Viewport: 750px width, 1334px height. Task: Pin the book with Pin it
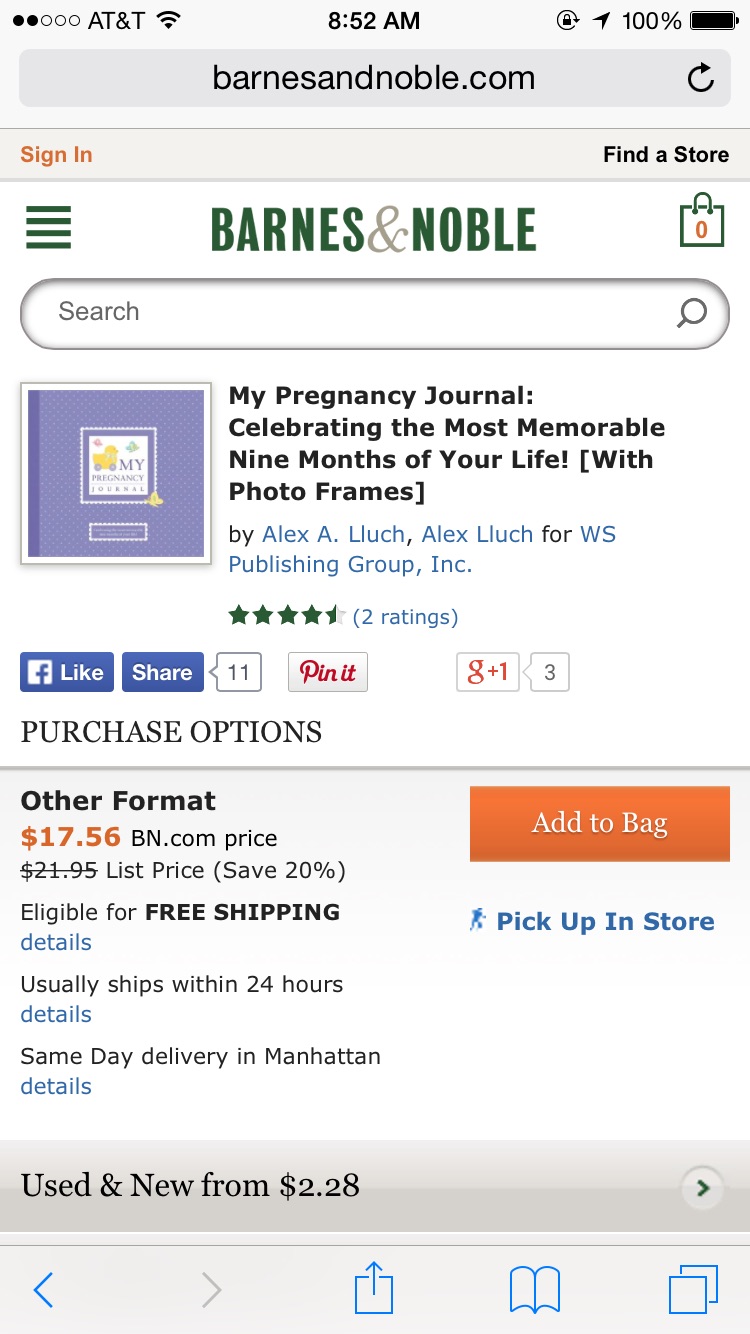tap(328, 672)
